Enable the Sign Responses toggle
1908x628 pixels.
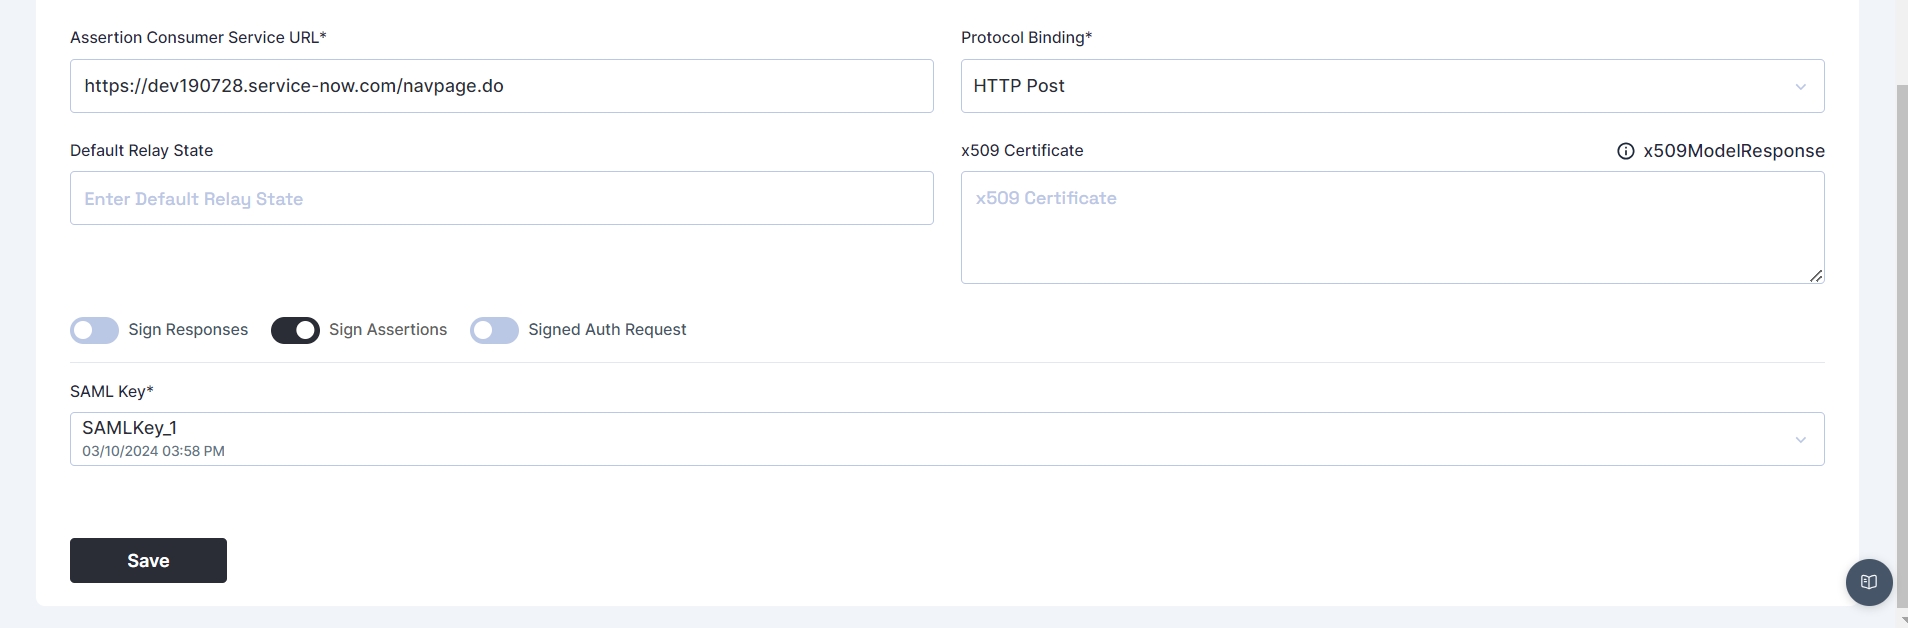[95, 330]
